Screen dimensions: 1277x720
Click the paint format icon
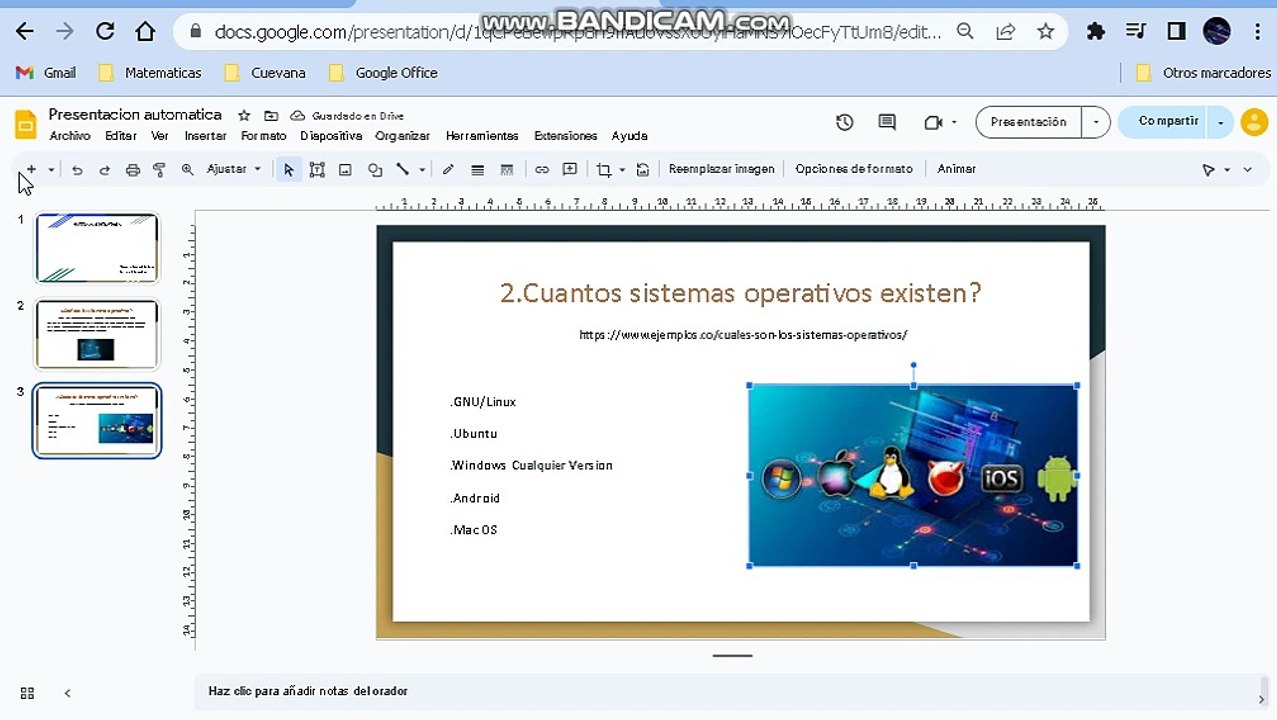pyautogui.click(x=159, y=170)
